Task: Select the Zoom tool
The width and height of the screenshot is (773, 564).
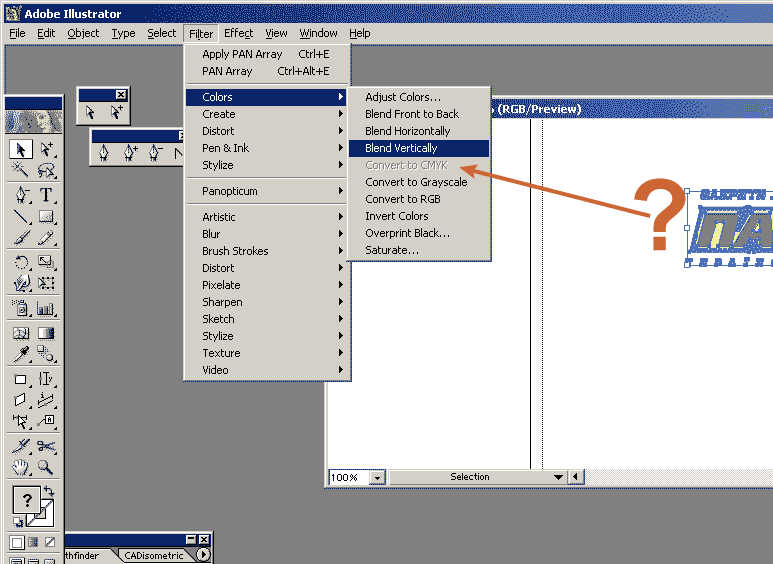Action: (x=46, y=467)
